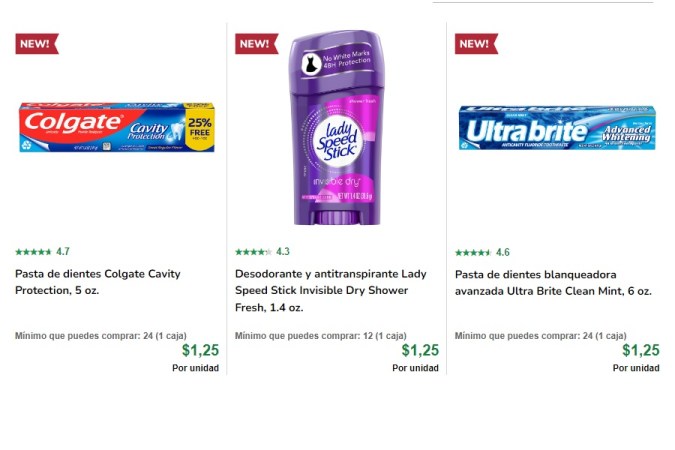This screenshot has height=450, width=675.
Task: Open 'Pasta de dientes Colgate Cavity Protection' link
Action: click(x=98, y=282)
